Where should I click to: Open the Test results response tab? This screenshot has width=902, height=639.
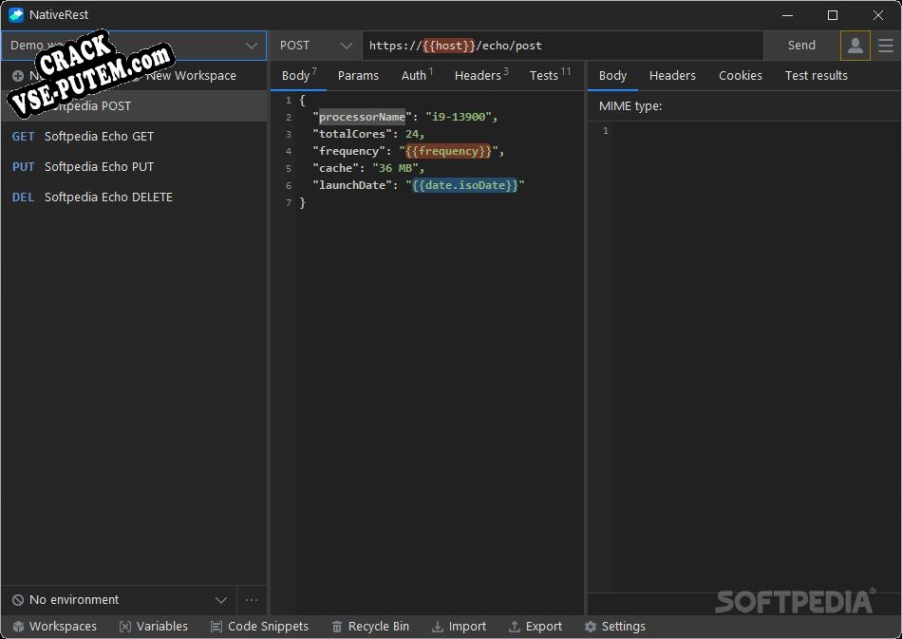click(x=816, y=75)
